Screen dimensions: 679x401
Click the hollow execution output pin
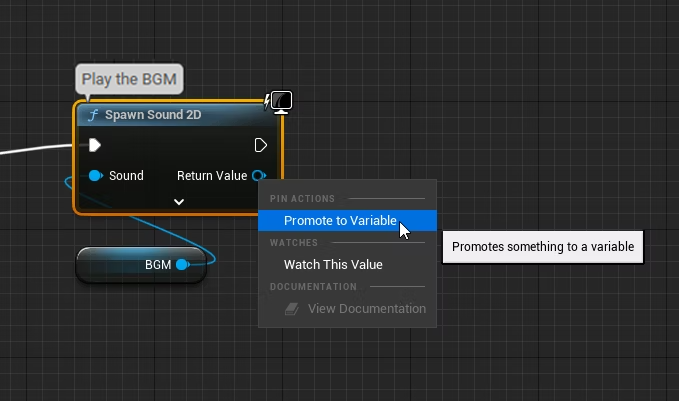[x=261, y=145]
